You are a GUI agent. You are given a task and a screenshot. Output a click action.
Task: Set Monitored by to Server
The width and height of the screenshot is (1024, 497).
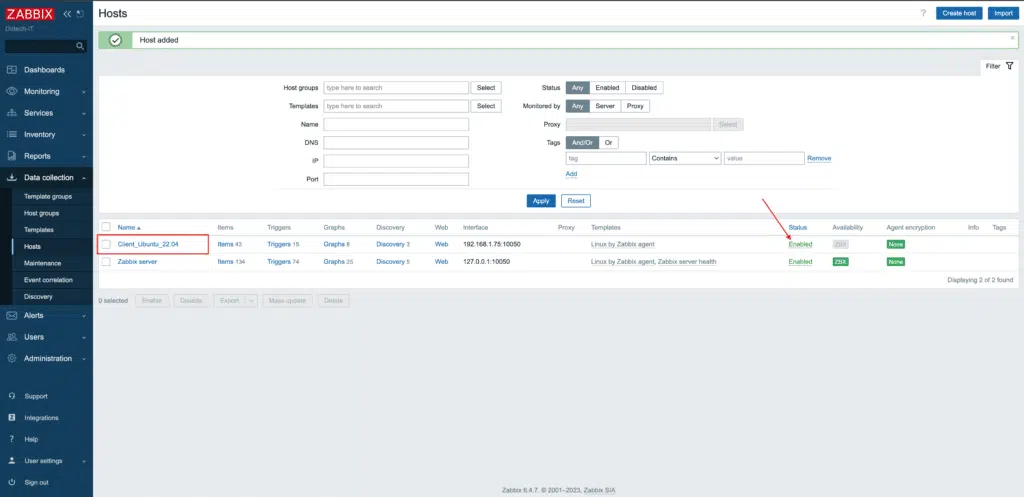tap(605, 106)
